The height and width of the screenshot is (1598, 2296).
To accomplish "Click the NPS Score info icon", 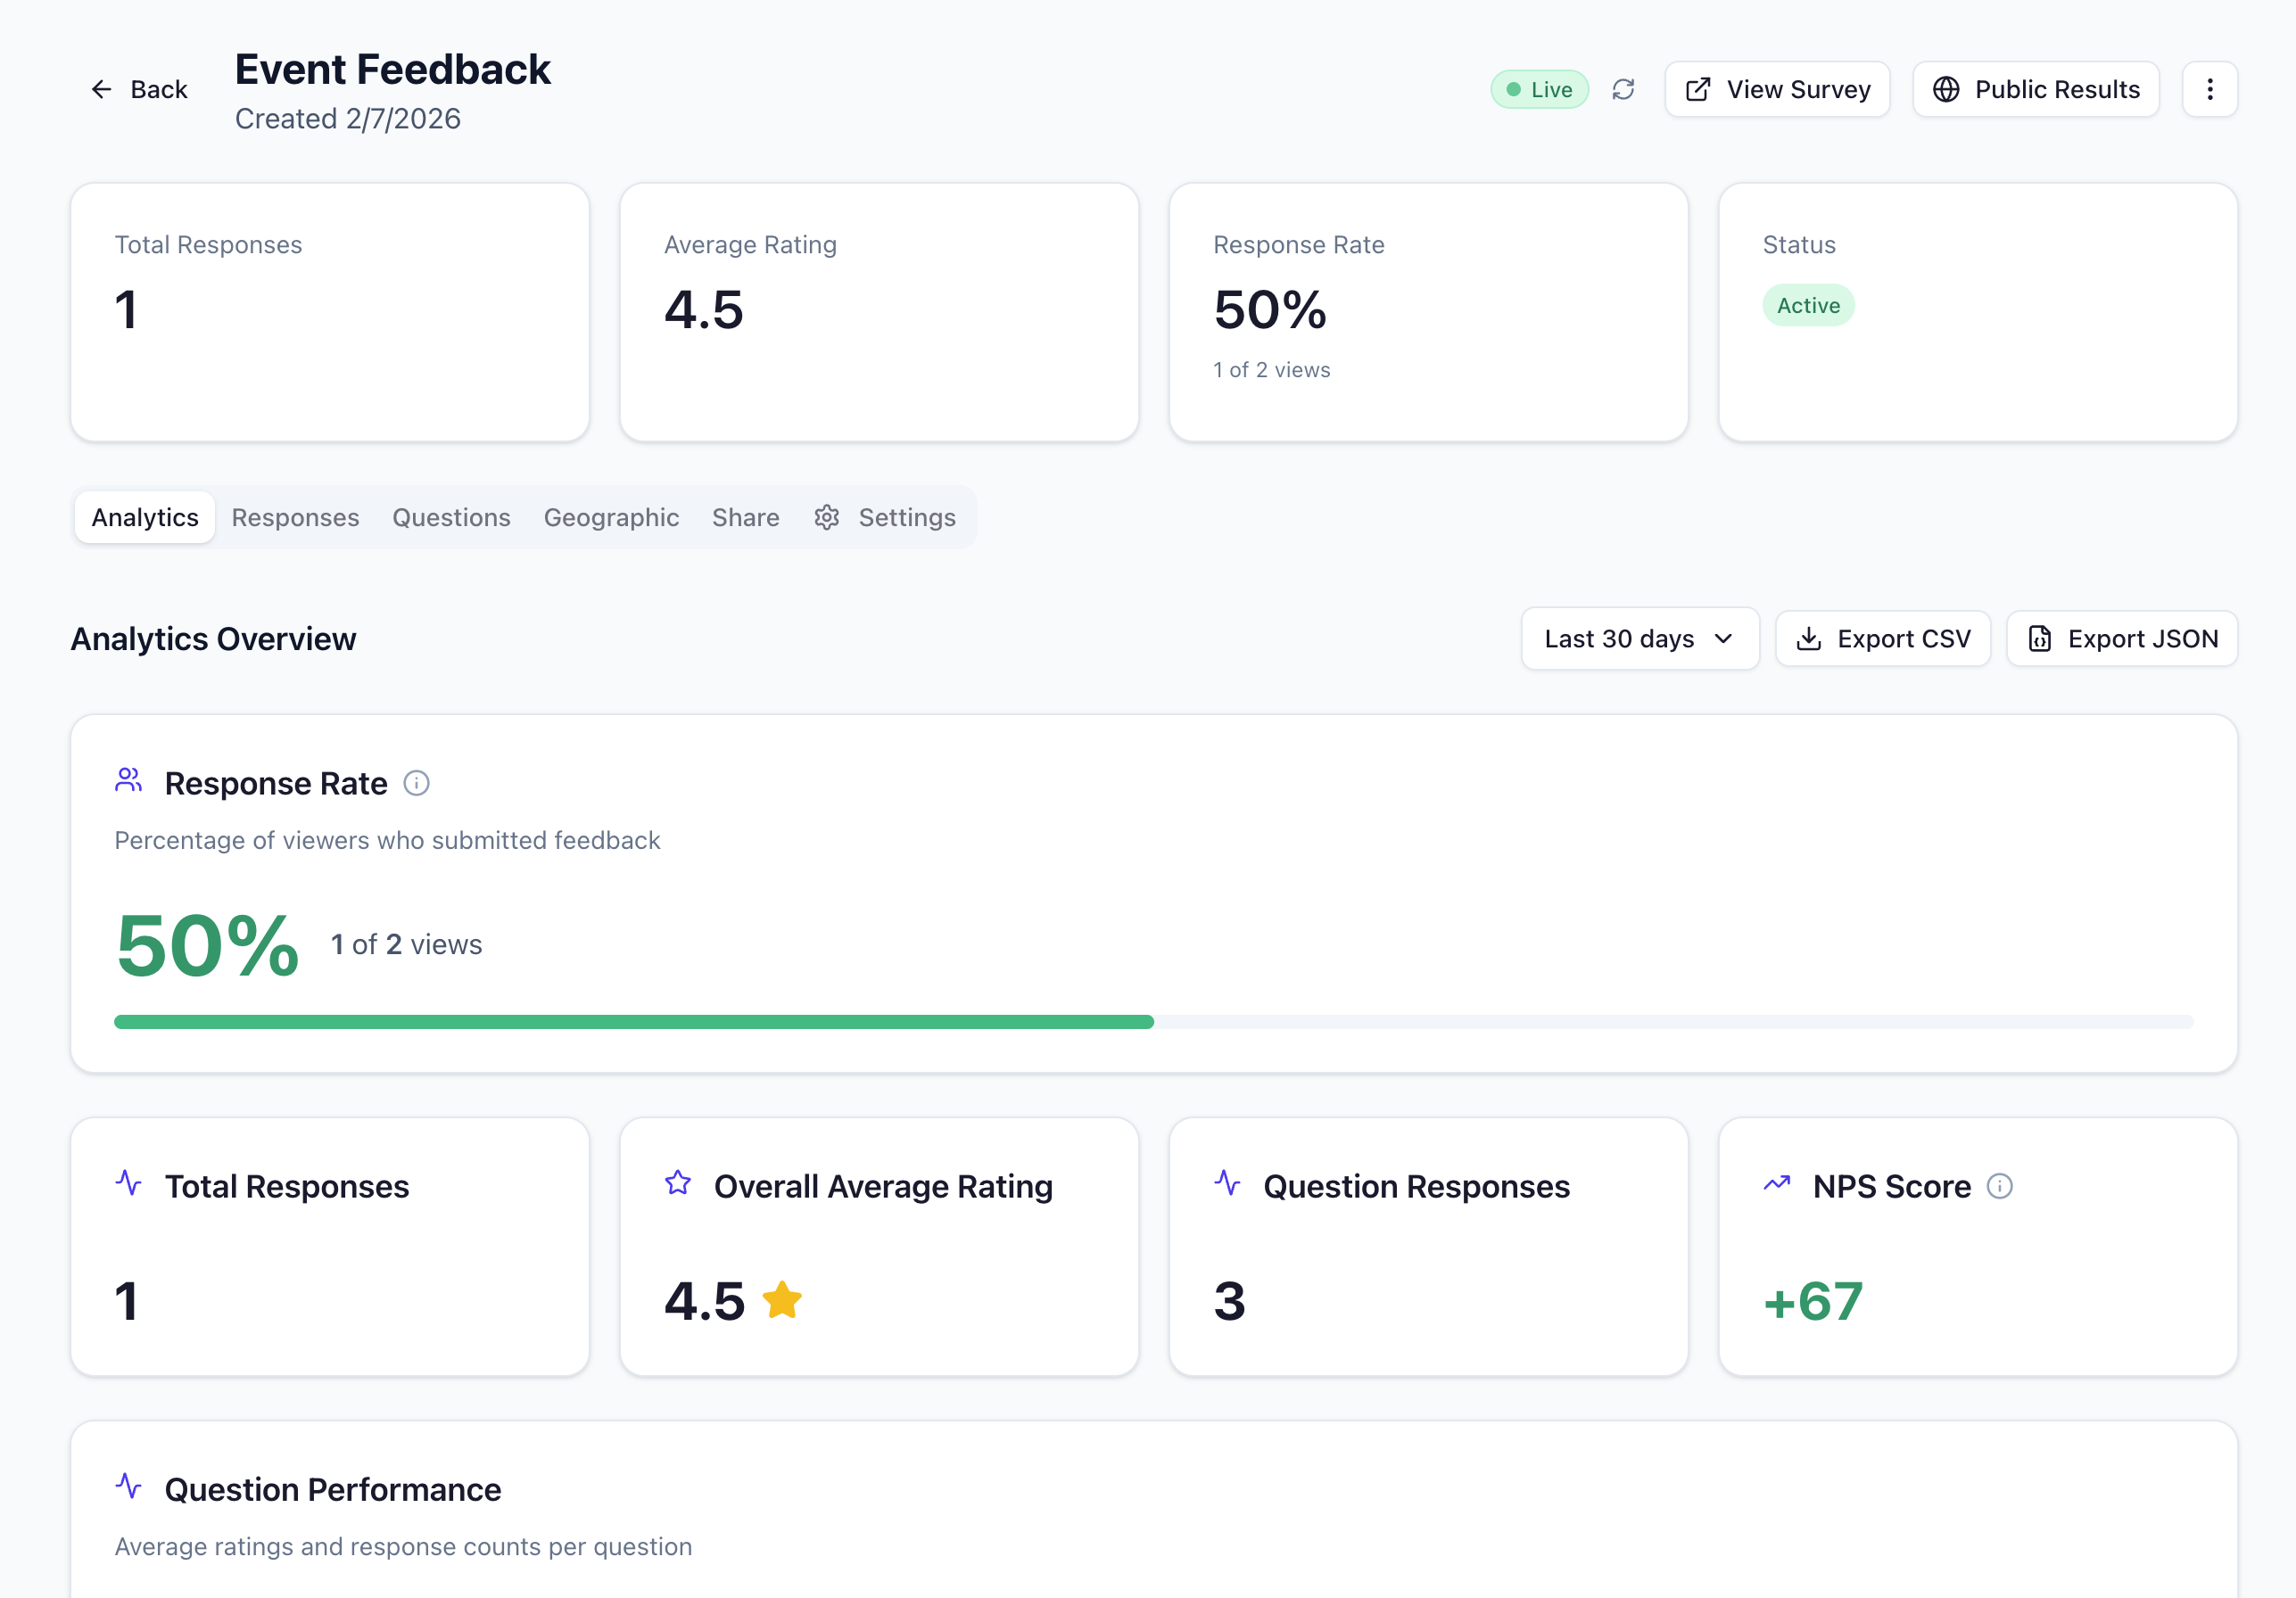I will click(1997, 1187).
